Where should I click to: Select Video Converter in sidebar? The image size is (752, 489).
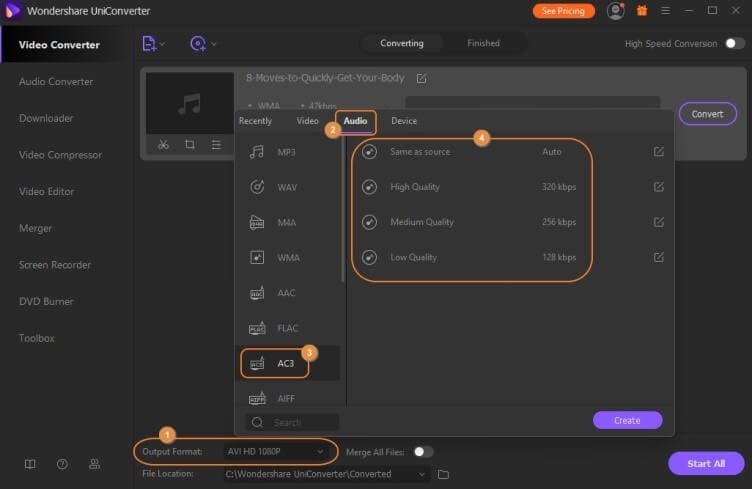tap(59, 45)
